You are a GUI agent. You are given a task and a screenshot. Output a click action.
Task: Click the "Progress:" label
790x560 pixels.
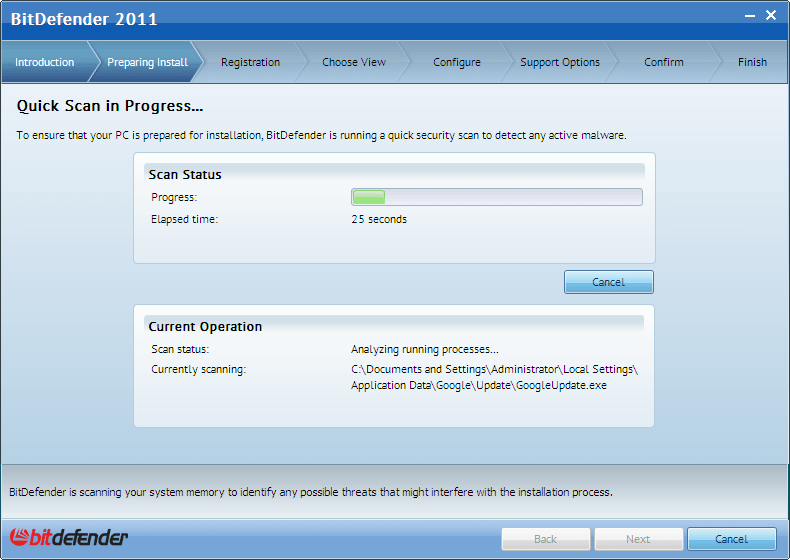click(174, 197)
